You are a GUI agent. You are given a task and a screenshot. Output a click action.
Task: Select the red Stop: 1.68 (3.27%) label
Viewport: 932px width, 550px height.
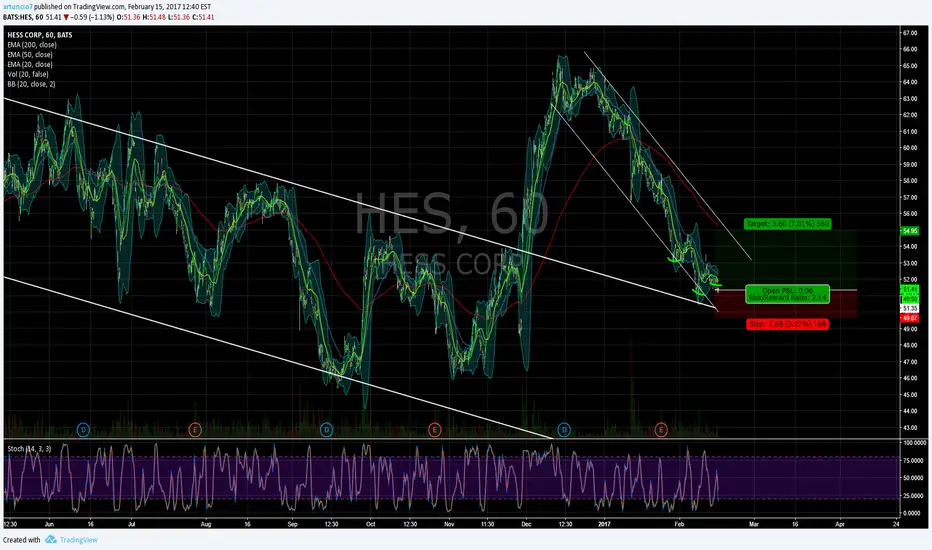(x=788, y=324)
